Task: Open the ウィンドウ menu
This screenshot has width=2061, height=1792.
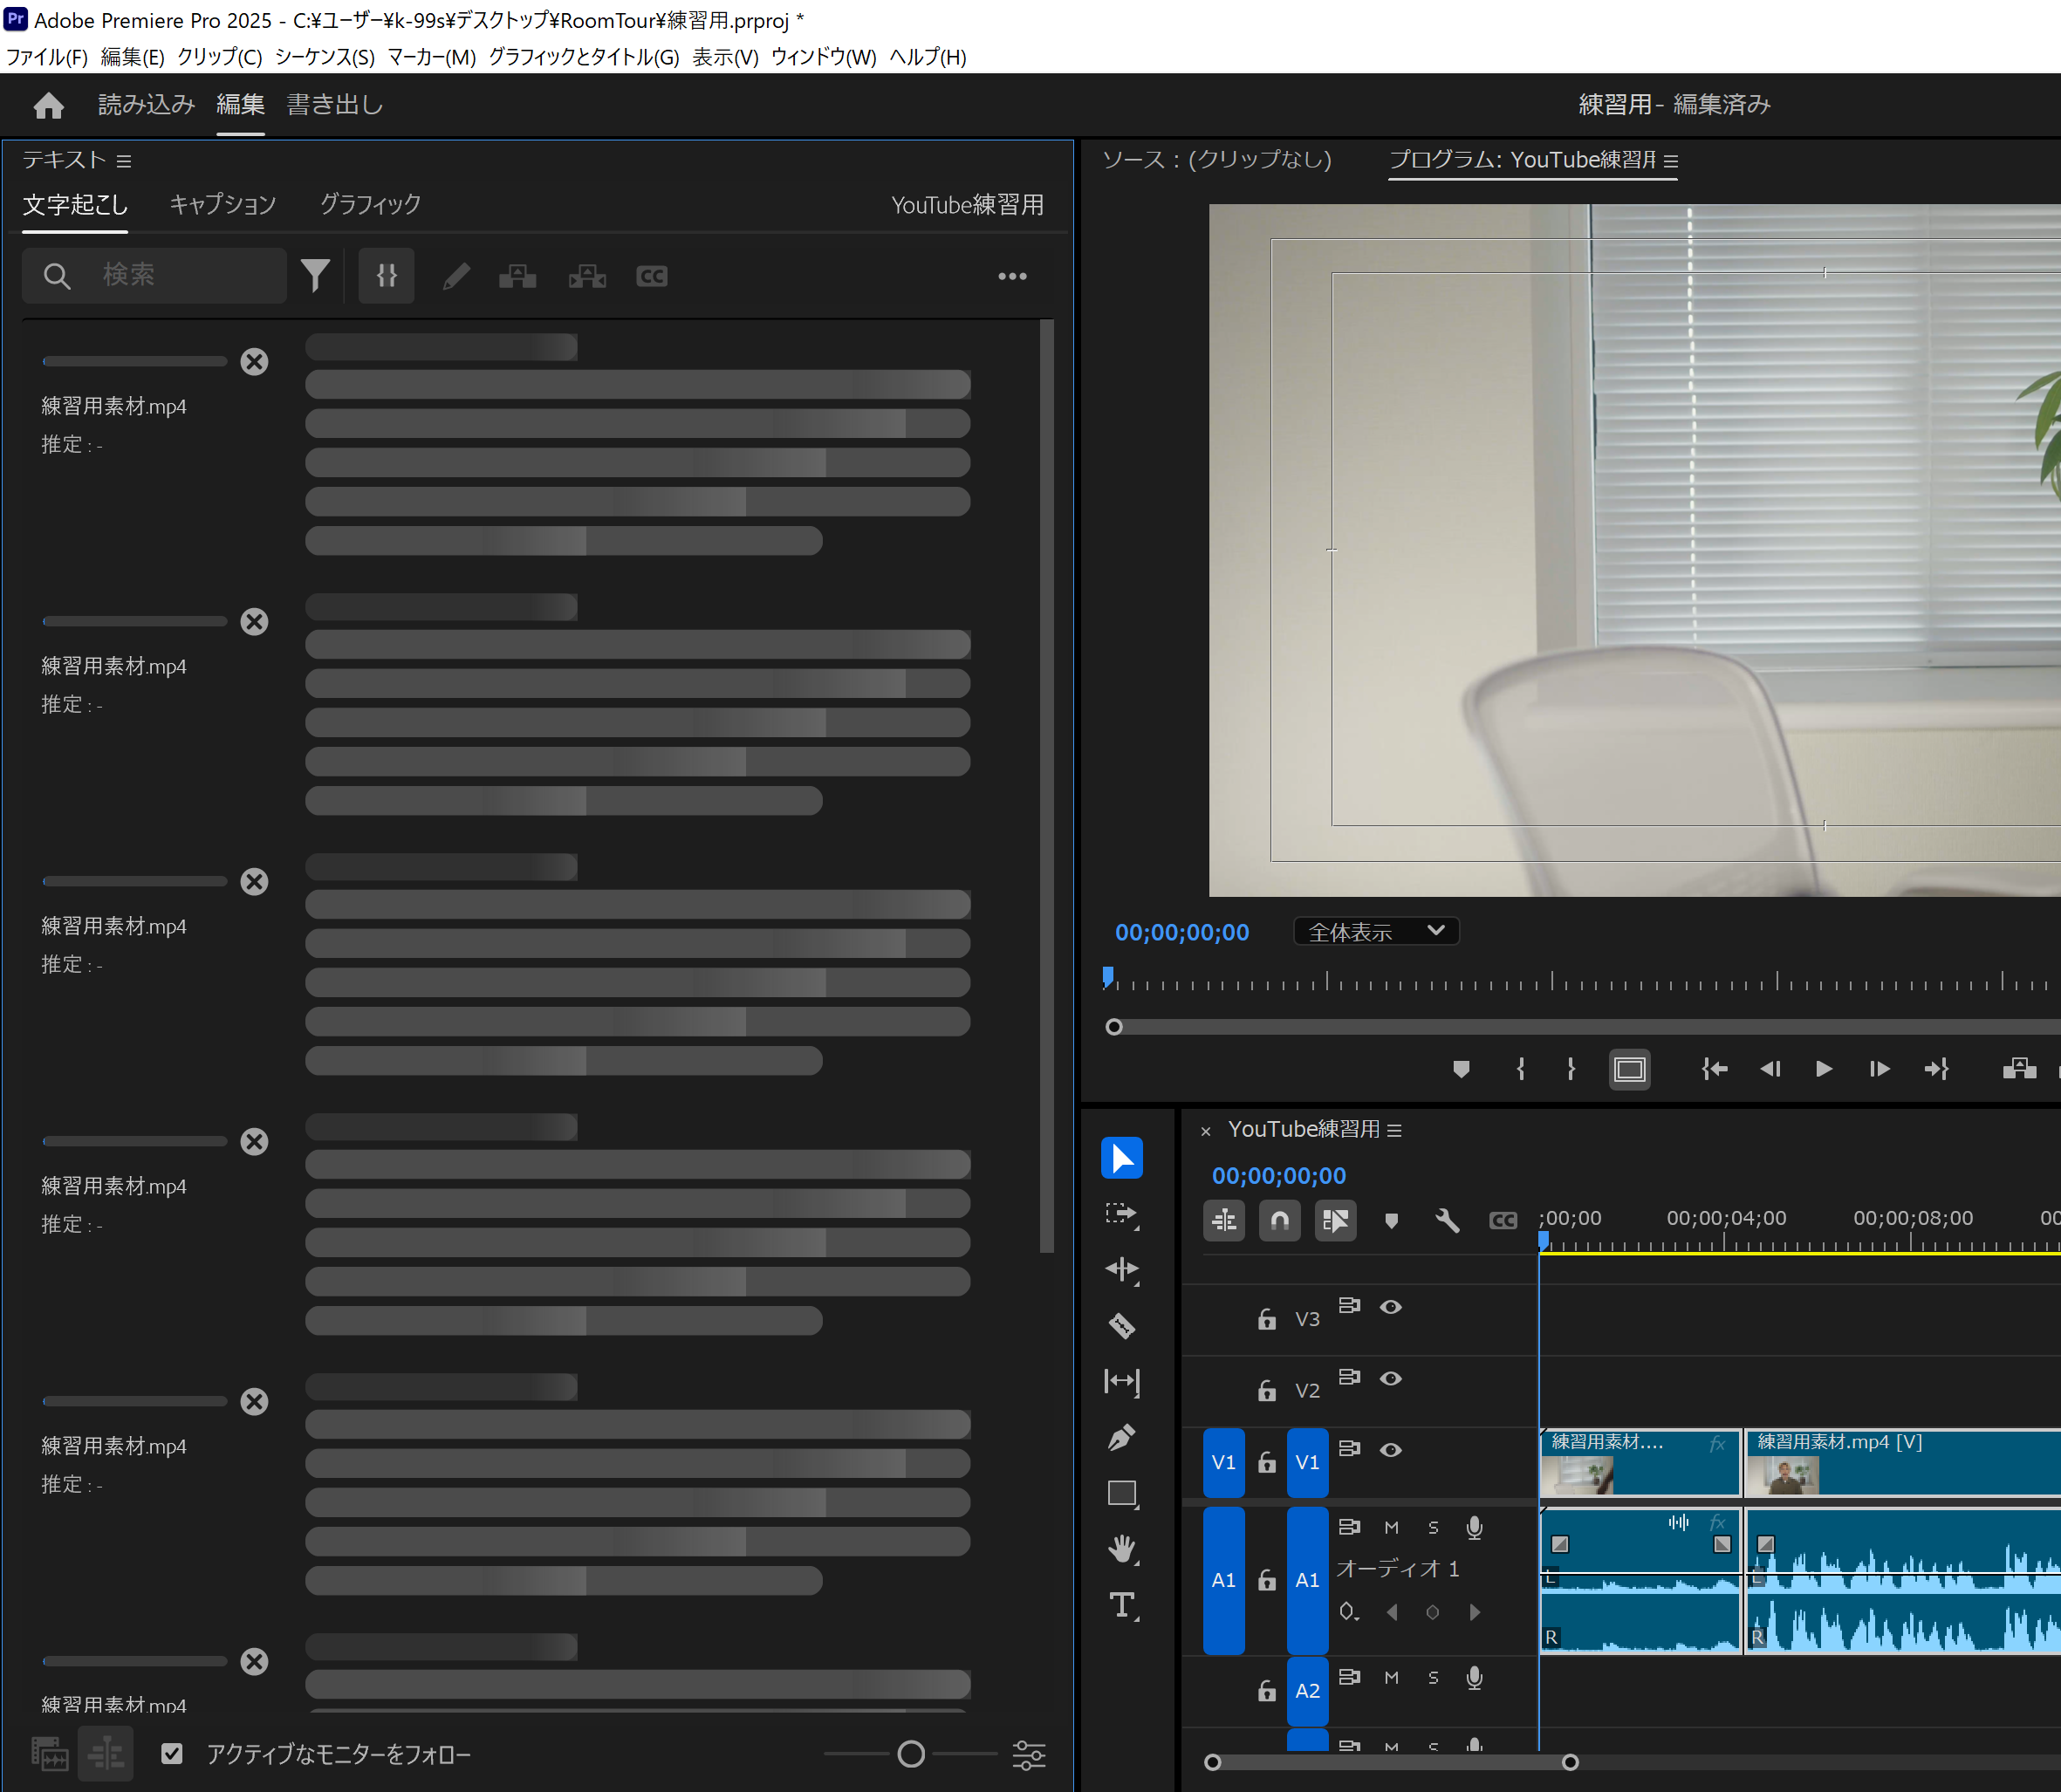Action: click(x=822, y=57)
